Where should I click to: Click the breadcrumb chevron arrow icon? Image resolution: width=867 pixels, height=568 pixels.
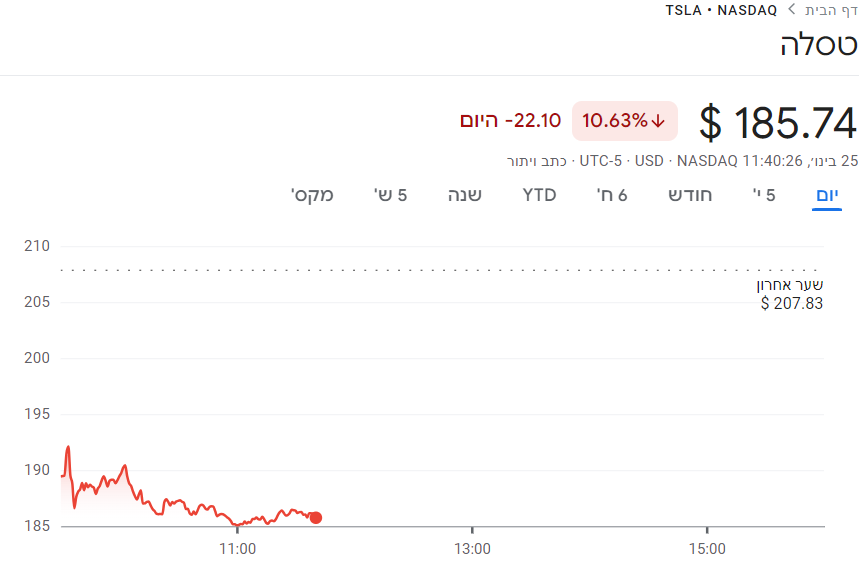coord(791,10)
